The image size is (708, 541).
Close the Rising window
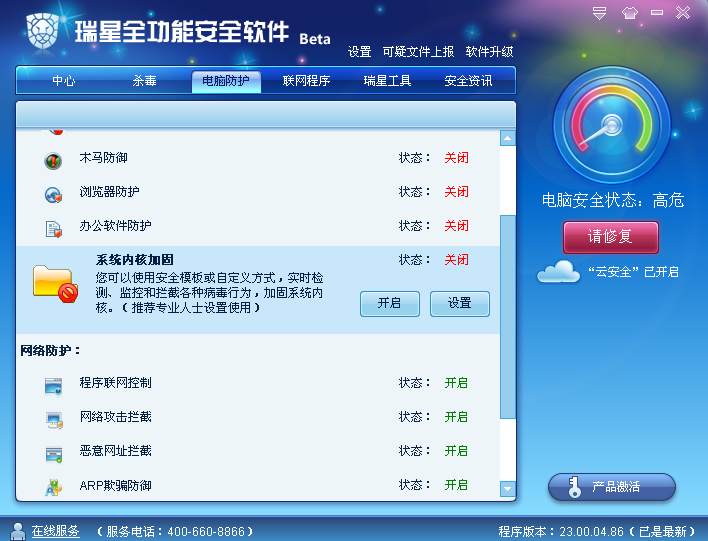coord(683,13)
